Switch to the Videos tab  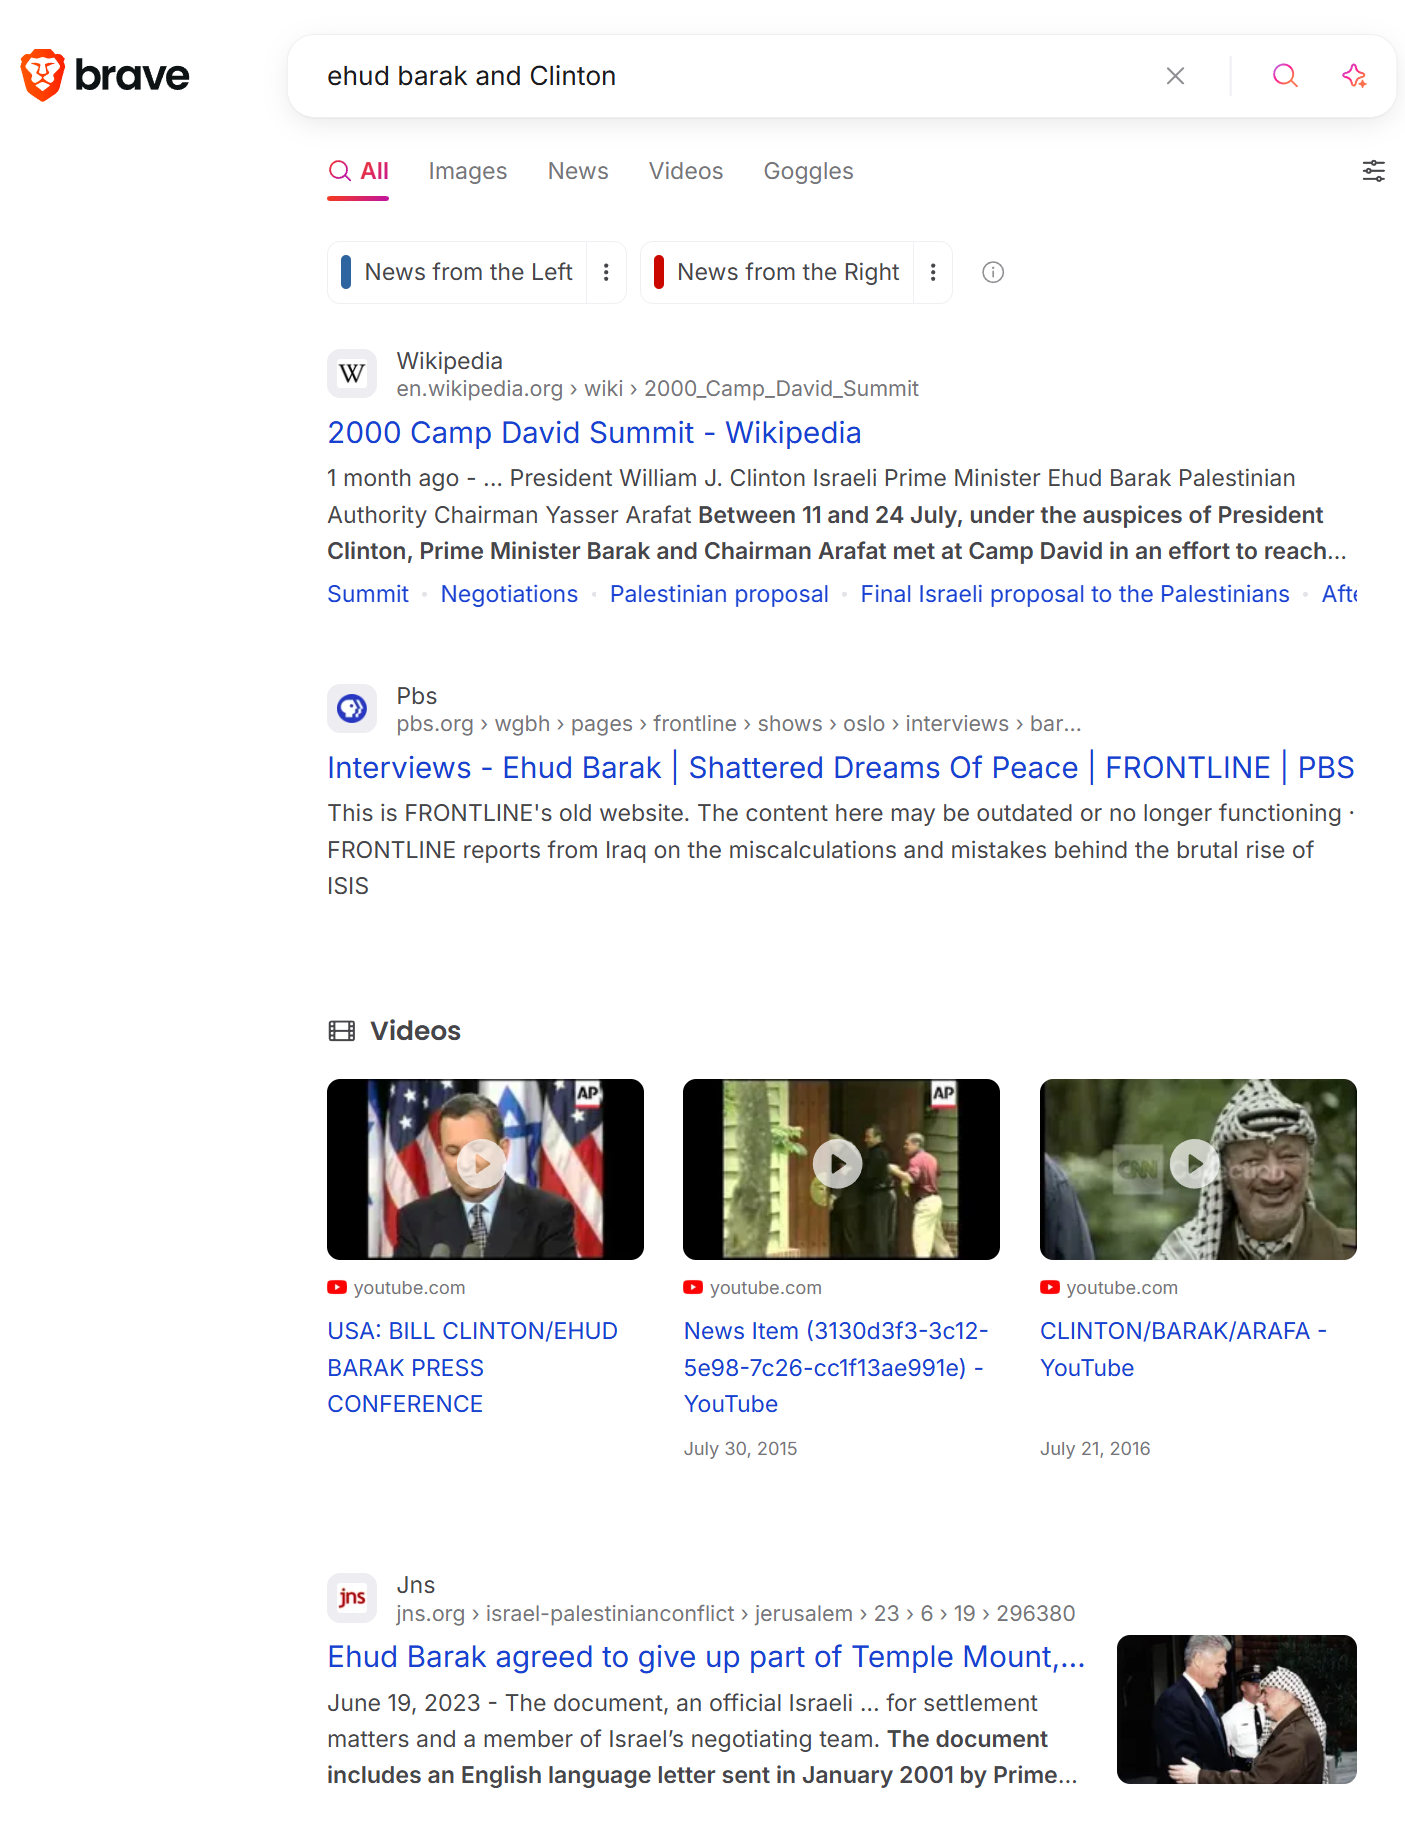pos(686,172)
